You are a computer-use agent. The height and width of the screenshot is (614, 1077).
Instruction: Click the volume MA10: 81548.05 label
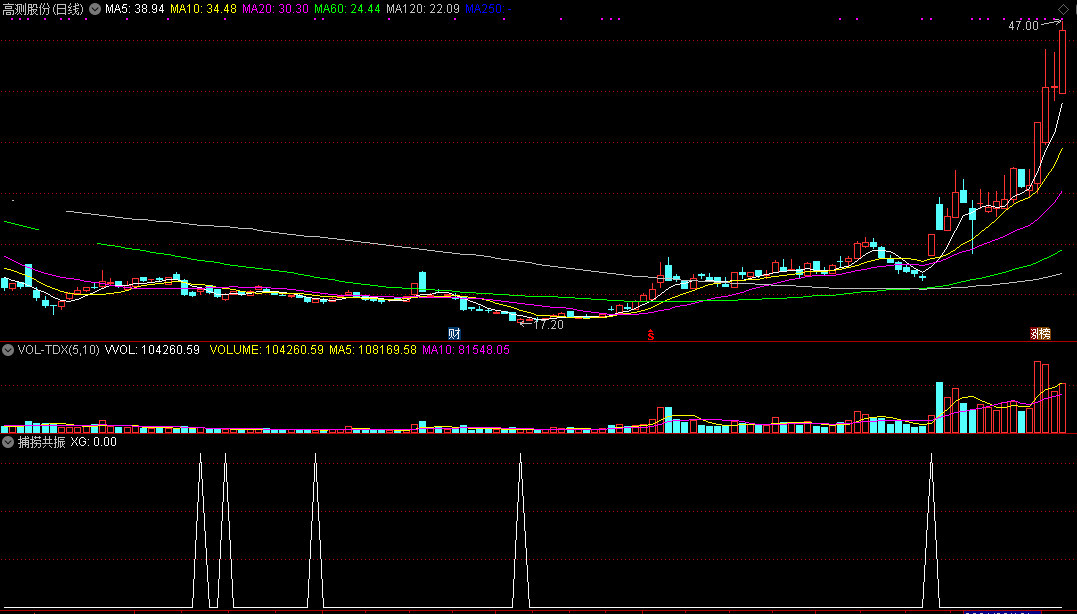(466, 350)
